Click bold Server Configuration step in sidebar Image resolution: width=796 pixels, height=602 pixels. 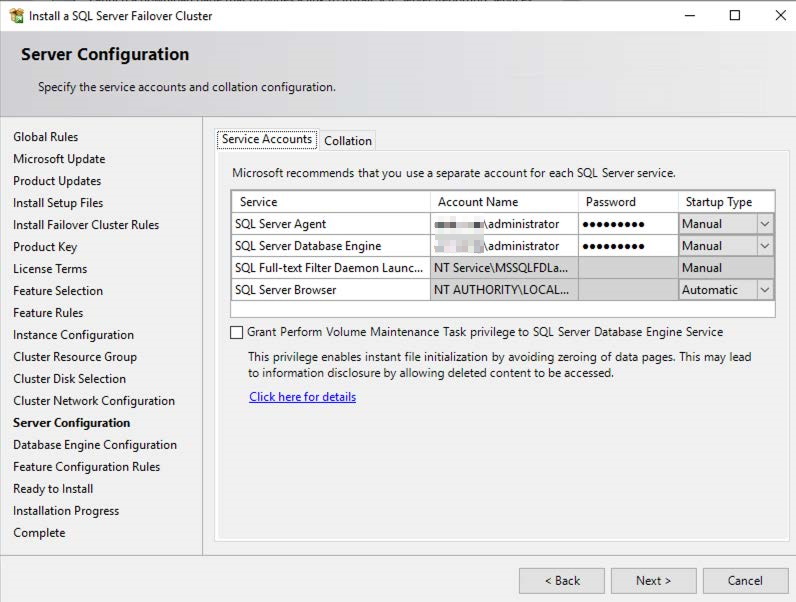[x=72, y=423]
